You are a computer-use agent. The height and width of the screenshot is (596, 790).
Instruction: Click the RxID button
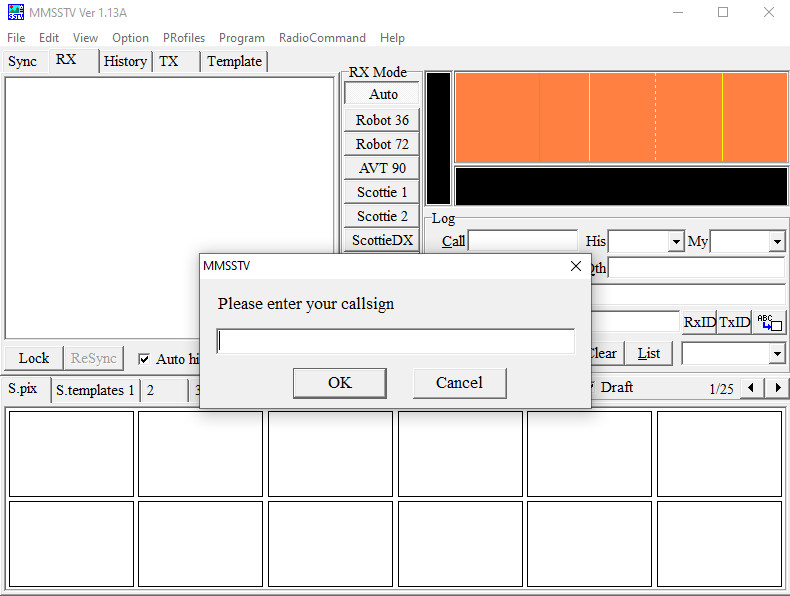pyautogui.click(x=699, y=322)
